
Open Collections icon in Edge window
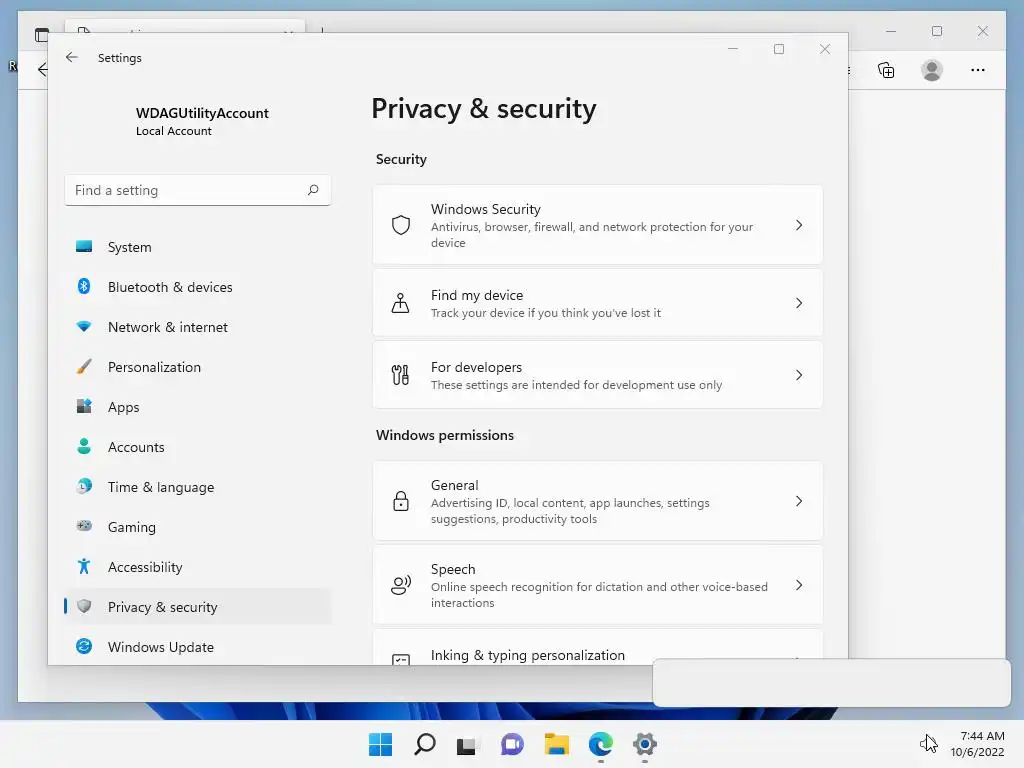click(886, 70)
